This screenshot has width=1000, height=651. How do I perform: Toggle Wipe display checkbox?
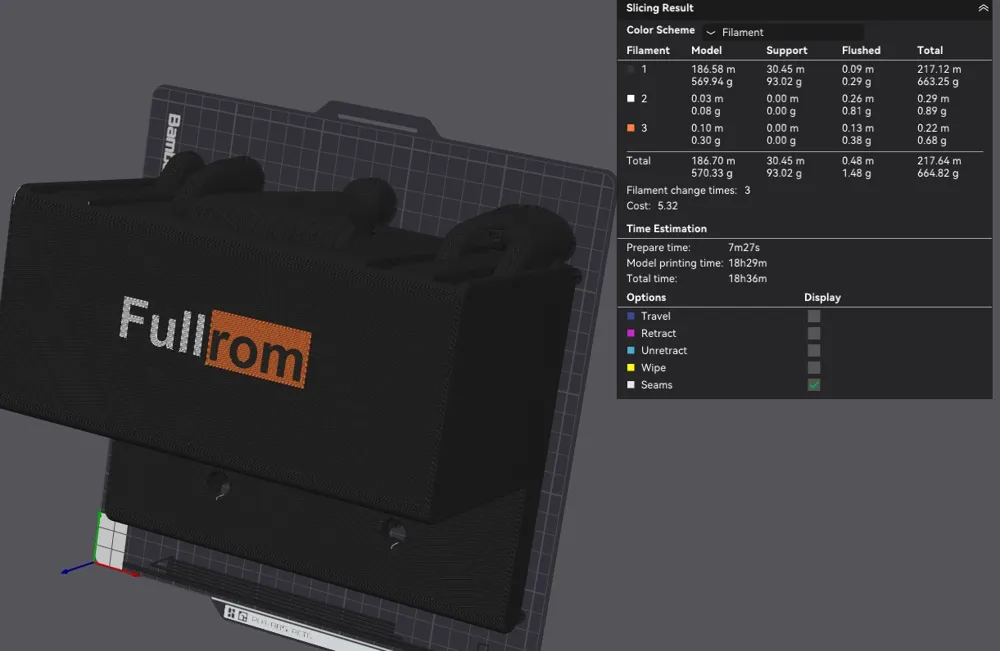814,368
